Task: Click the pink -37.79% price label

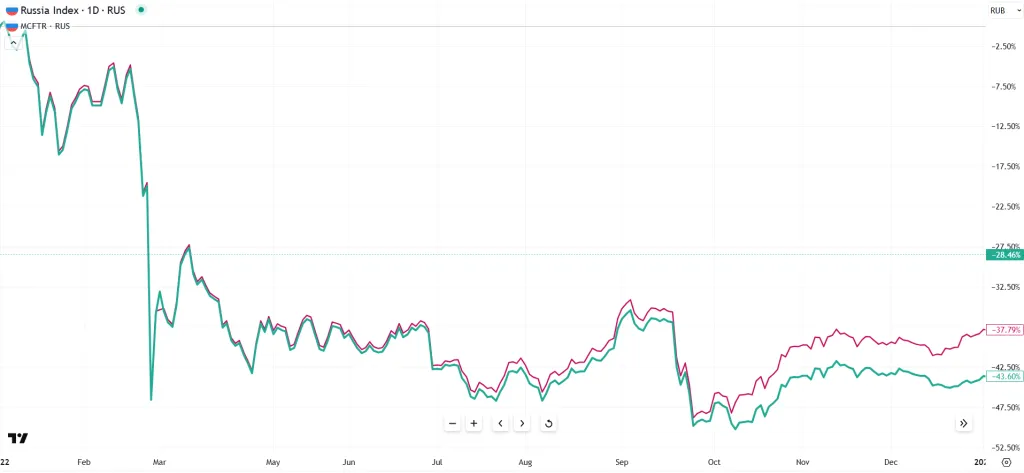Action: point(1004,329)
